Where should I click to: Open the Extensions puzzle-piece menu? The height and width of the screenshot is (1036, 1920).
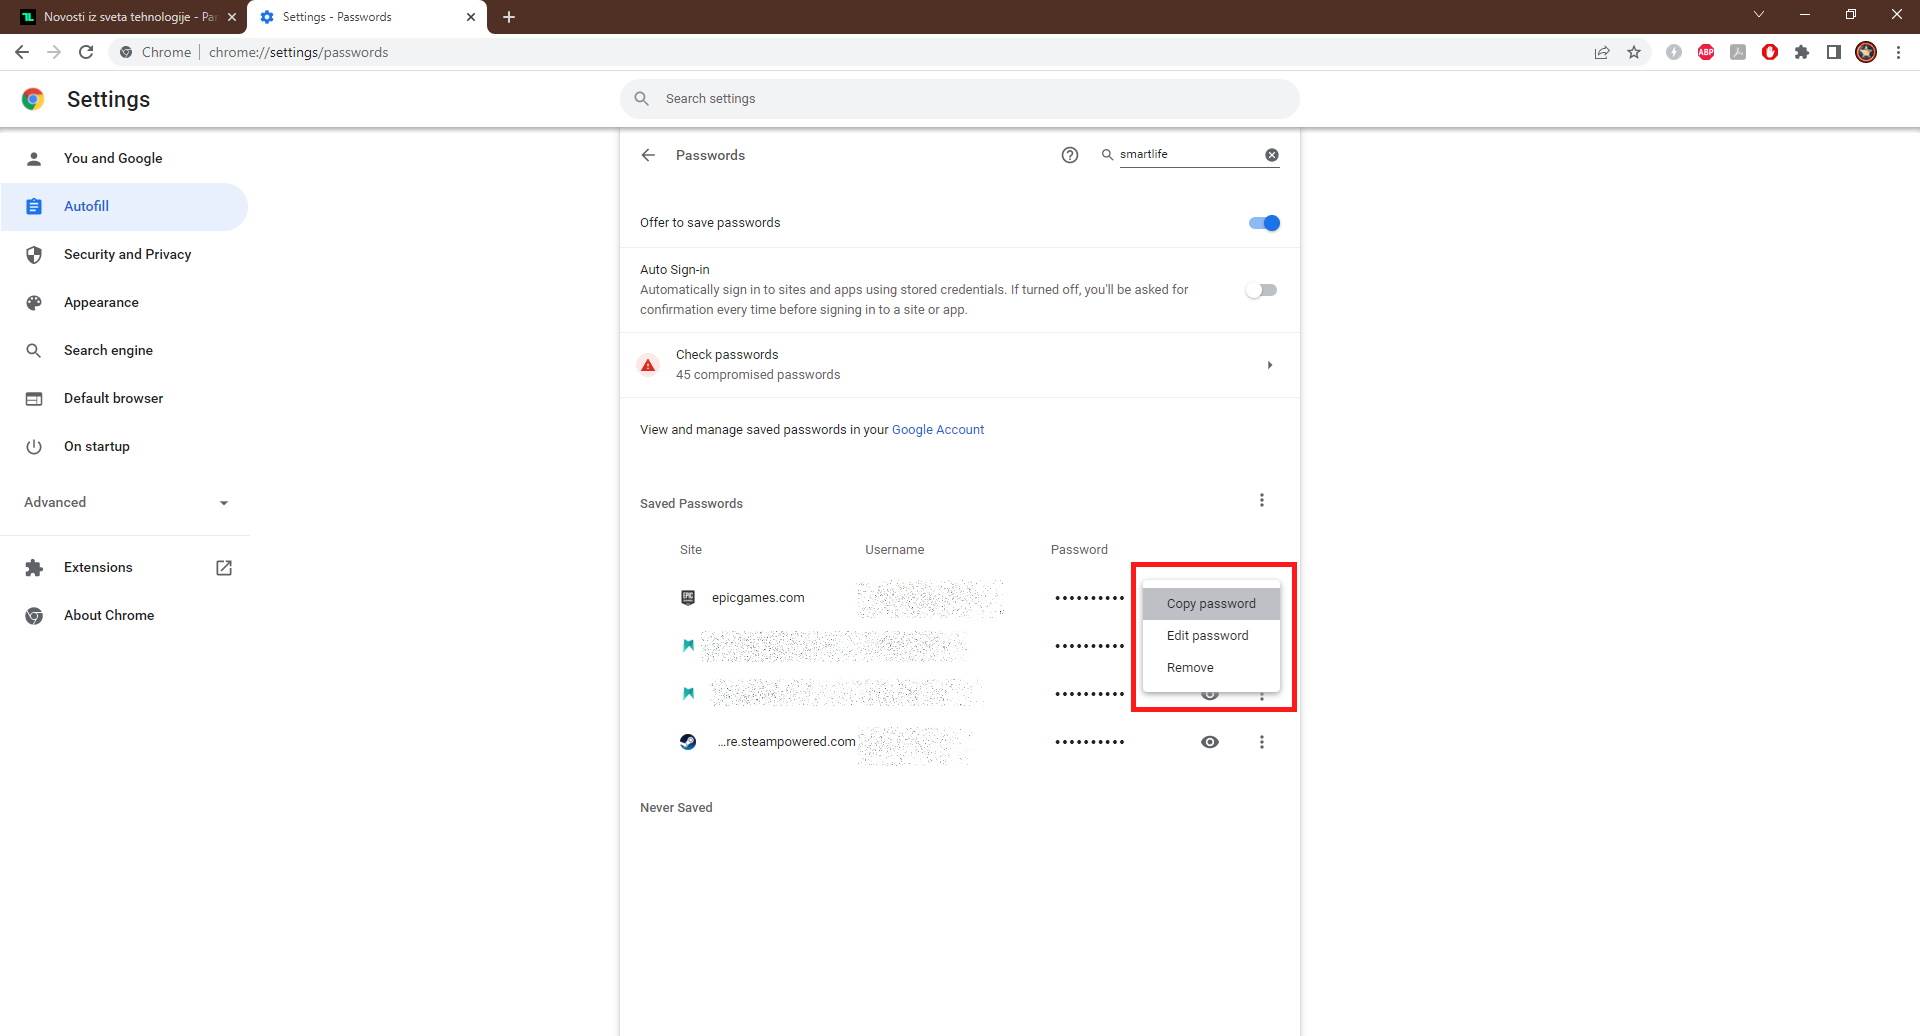(x=1802, y=52)
